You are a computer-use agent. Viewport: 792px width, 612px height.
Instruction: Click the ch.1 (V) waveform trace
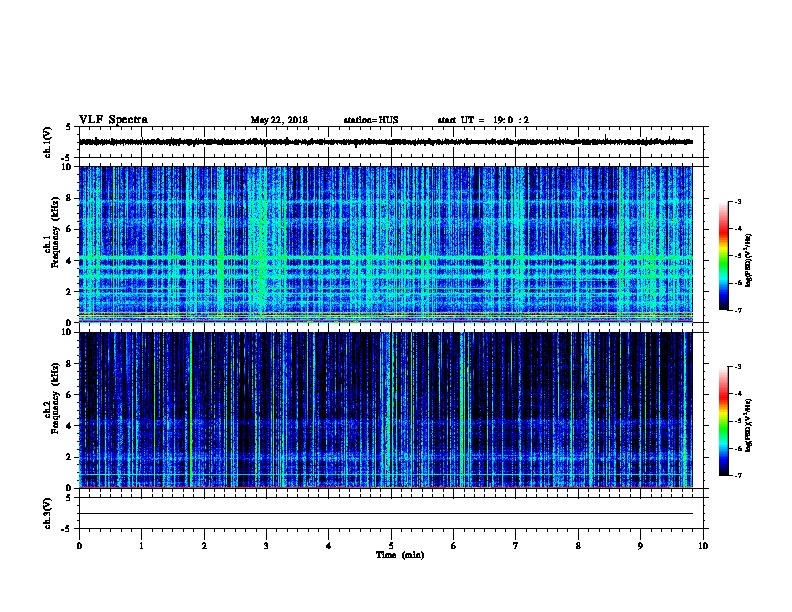tap(386, 142)
